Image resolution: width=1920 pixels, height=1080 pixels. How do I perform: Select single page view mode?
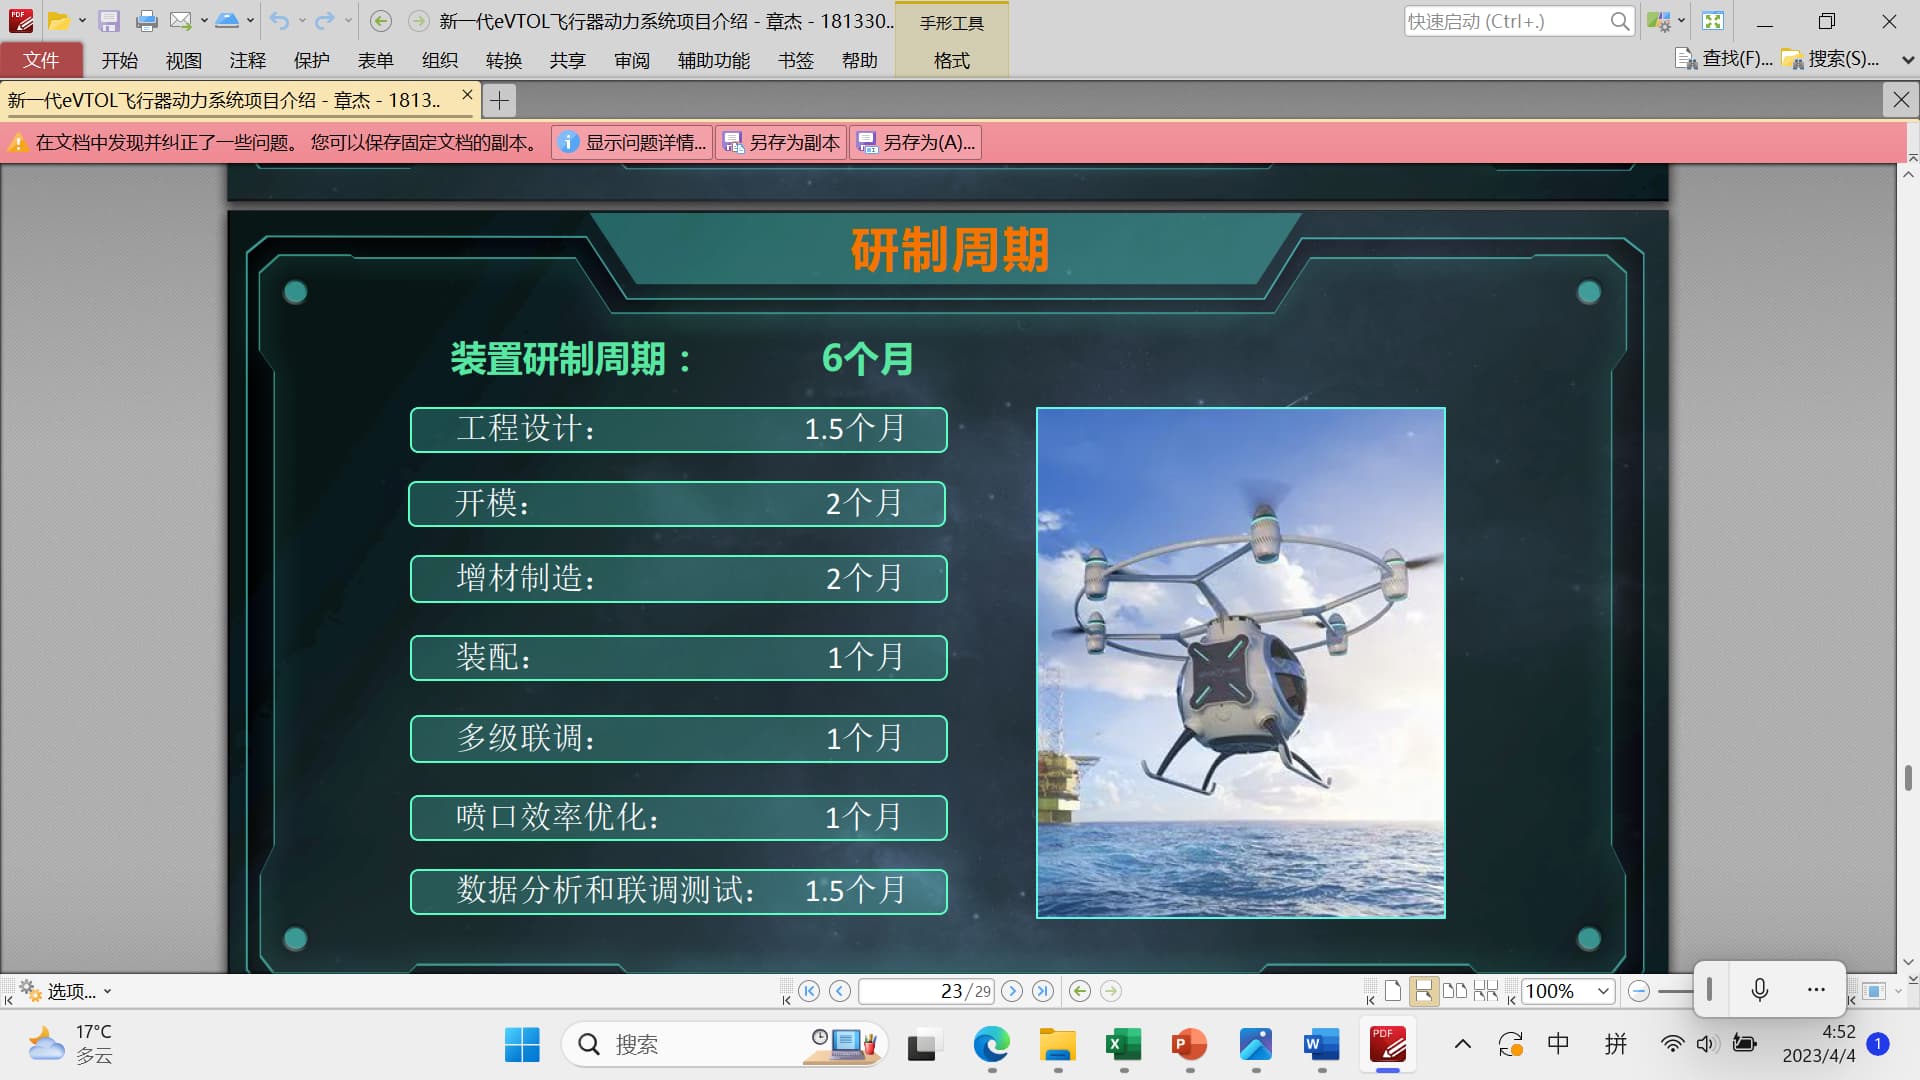(1393, 991)
